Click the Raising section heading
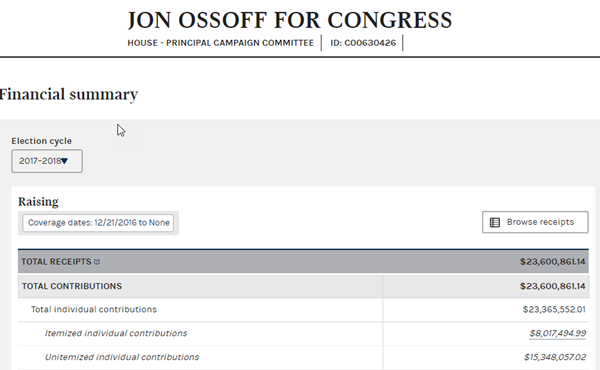Image resolution: width=600 pixels, height=370 pixels. pyautogui.click(x=38, y=201)
